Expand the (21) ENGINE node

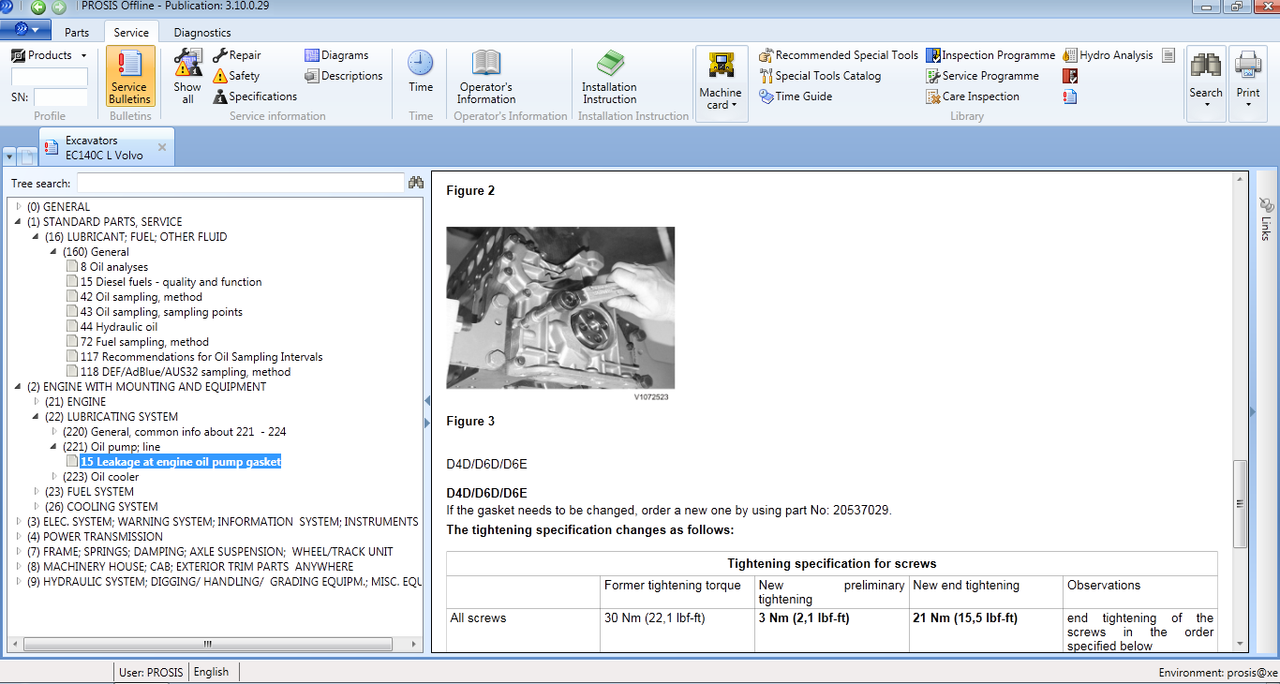point(37,401)
